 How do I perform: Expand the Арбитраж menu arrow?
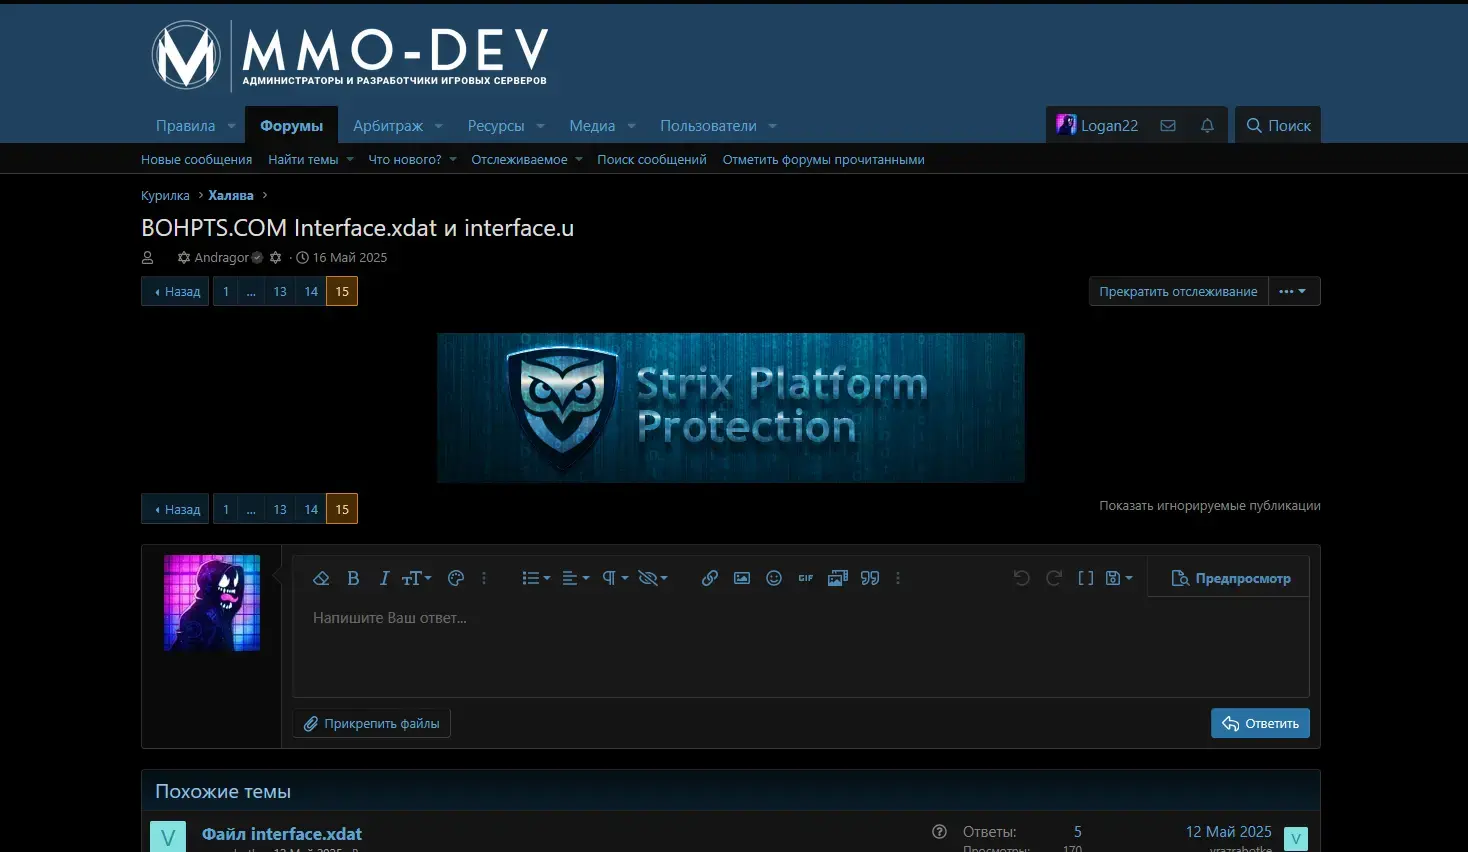[439, 126]
